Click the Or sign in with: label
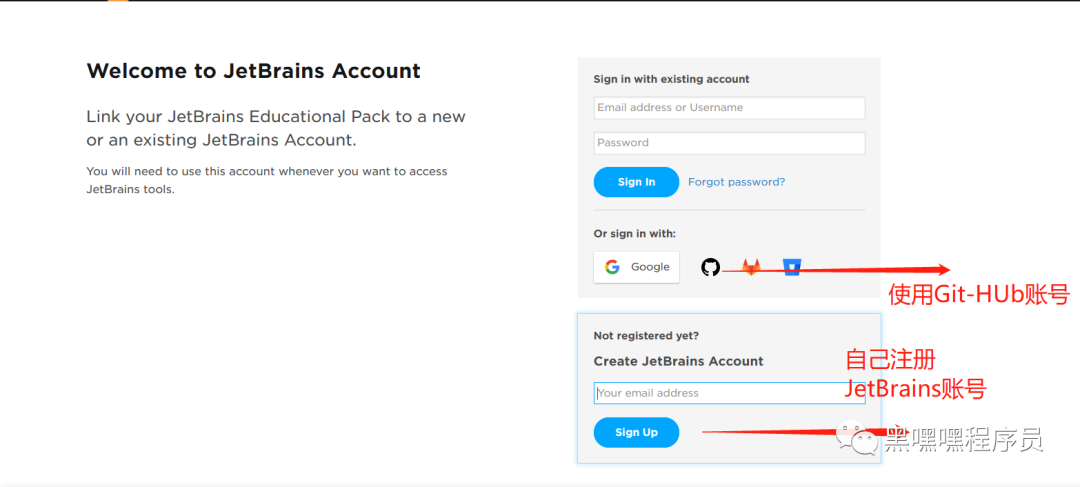This screenshot has height=487, width=1080. [x=634, y=233]
